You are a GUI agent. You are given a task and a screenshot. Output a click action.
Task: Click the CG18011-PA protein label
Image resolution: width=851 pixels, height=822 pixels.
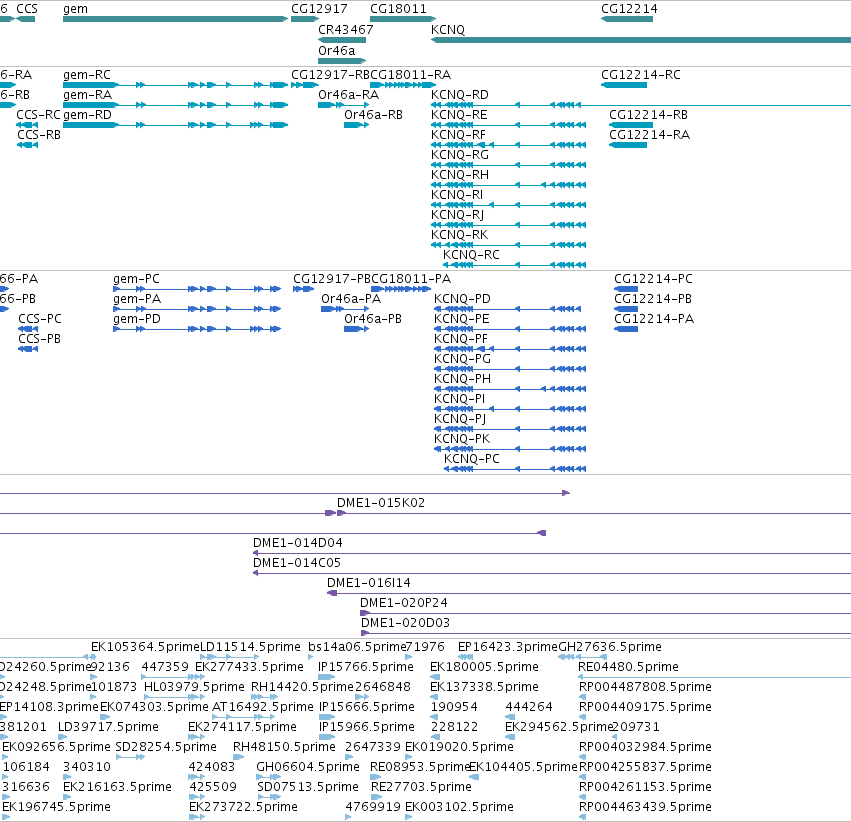(x=411, y=278)
